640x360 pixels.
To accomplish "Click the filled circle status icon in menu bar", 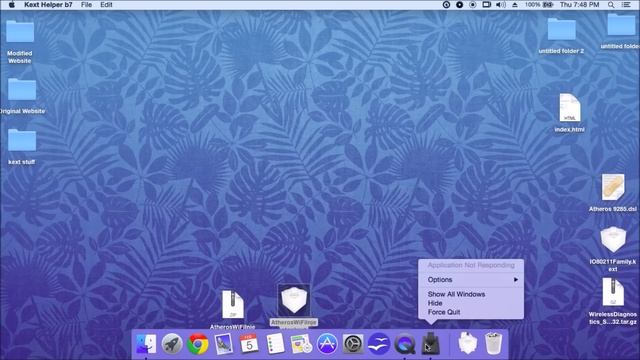I will 459,5.
